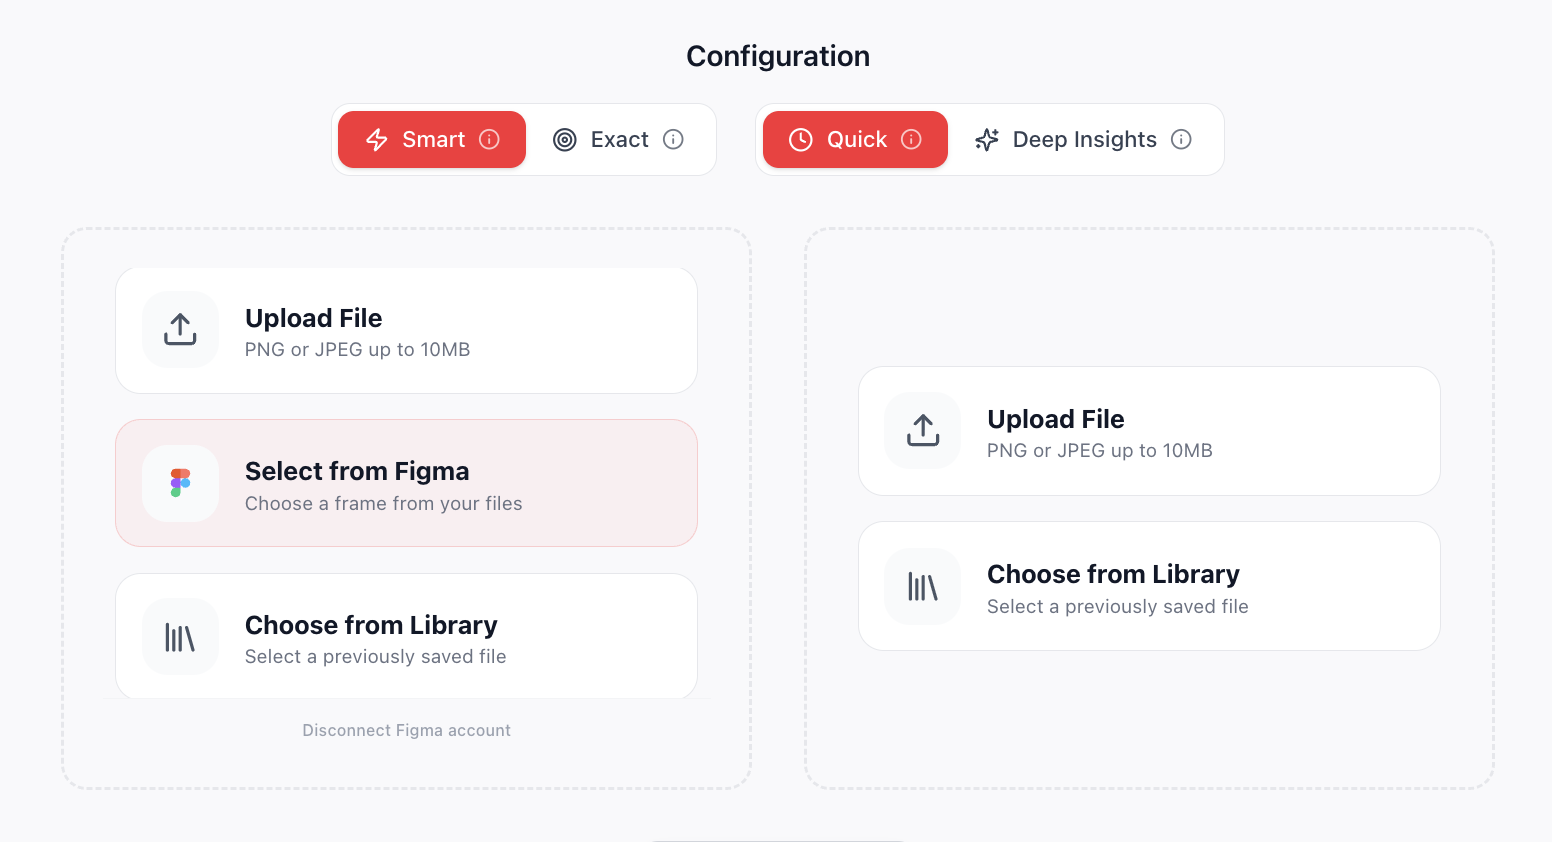Switch to Deep Insights mode
Viewport: 1552px width, 842px height.
(x=1075, y=139)
